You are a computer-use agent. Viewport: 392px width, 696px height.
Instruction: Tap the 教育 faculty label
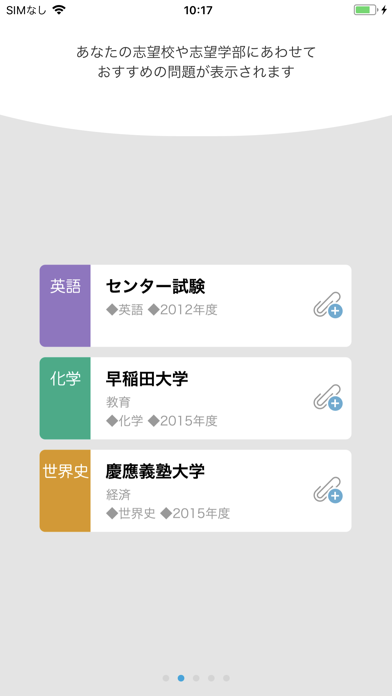pos(119,403)
